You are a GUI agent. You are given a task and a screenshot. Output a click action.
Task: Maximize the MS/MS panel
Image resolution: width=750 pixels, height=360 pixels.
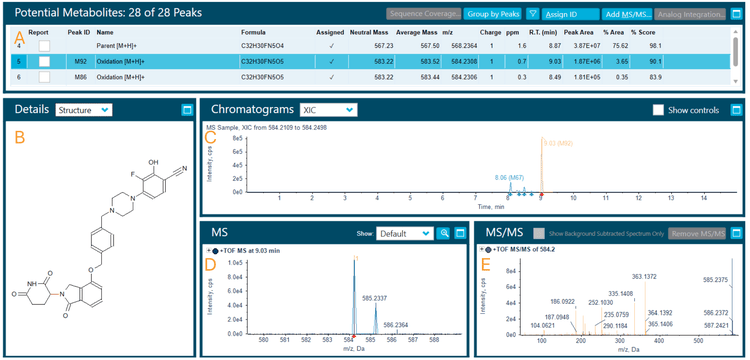pos(737,233)
